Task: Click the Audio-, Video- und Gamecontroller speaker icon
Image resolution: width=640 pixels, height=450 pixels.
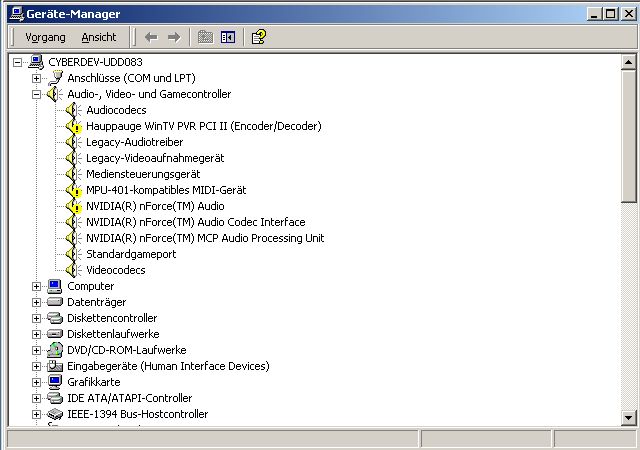Action: (x=55, y=94)
